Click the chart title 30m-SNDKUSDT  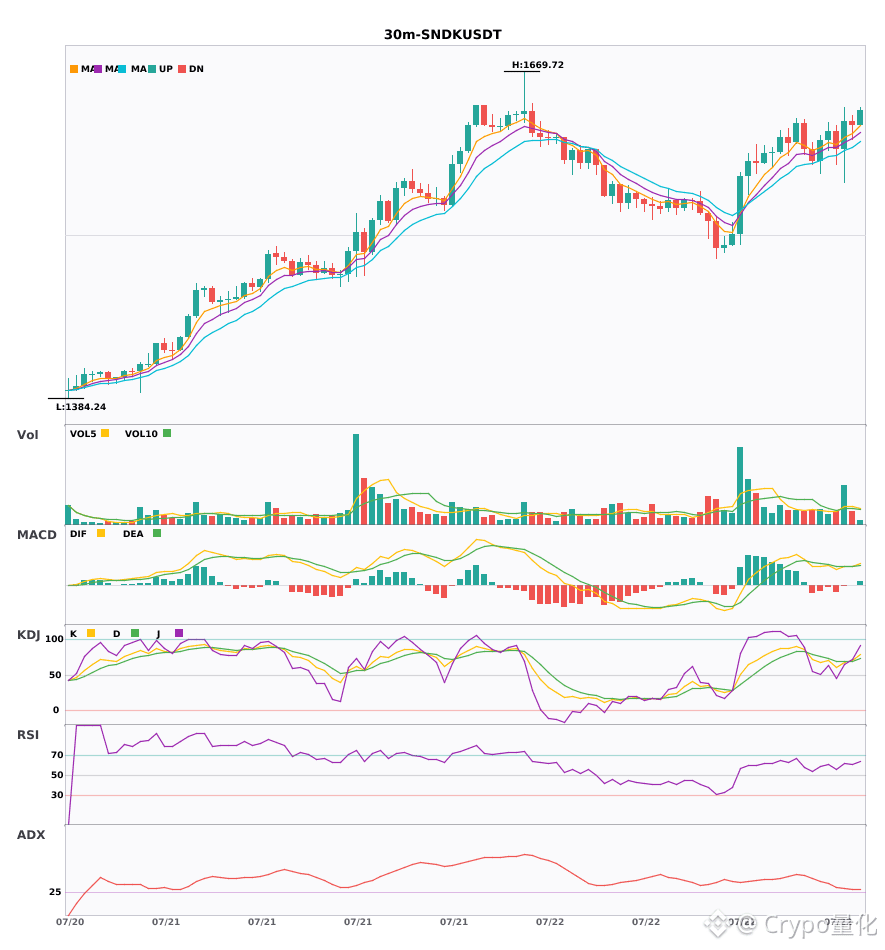coord(443,35)
